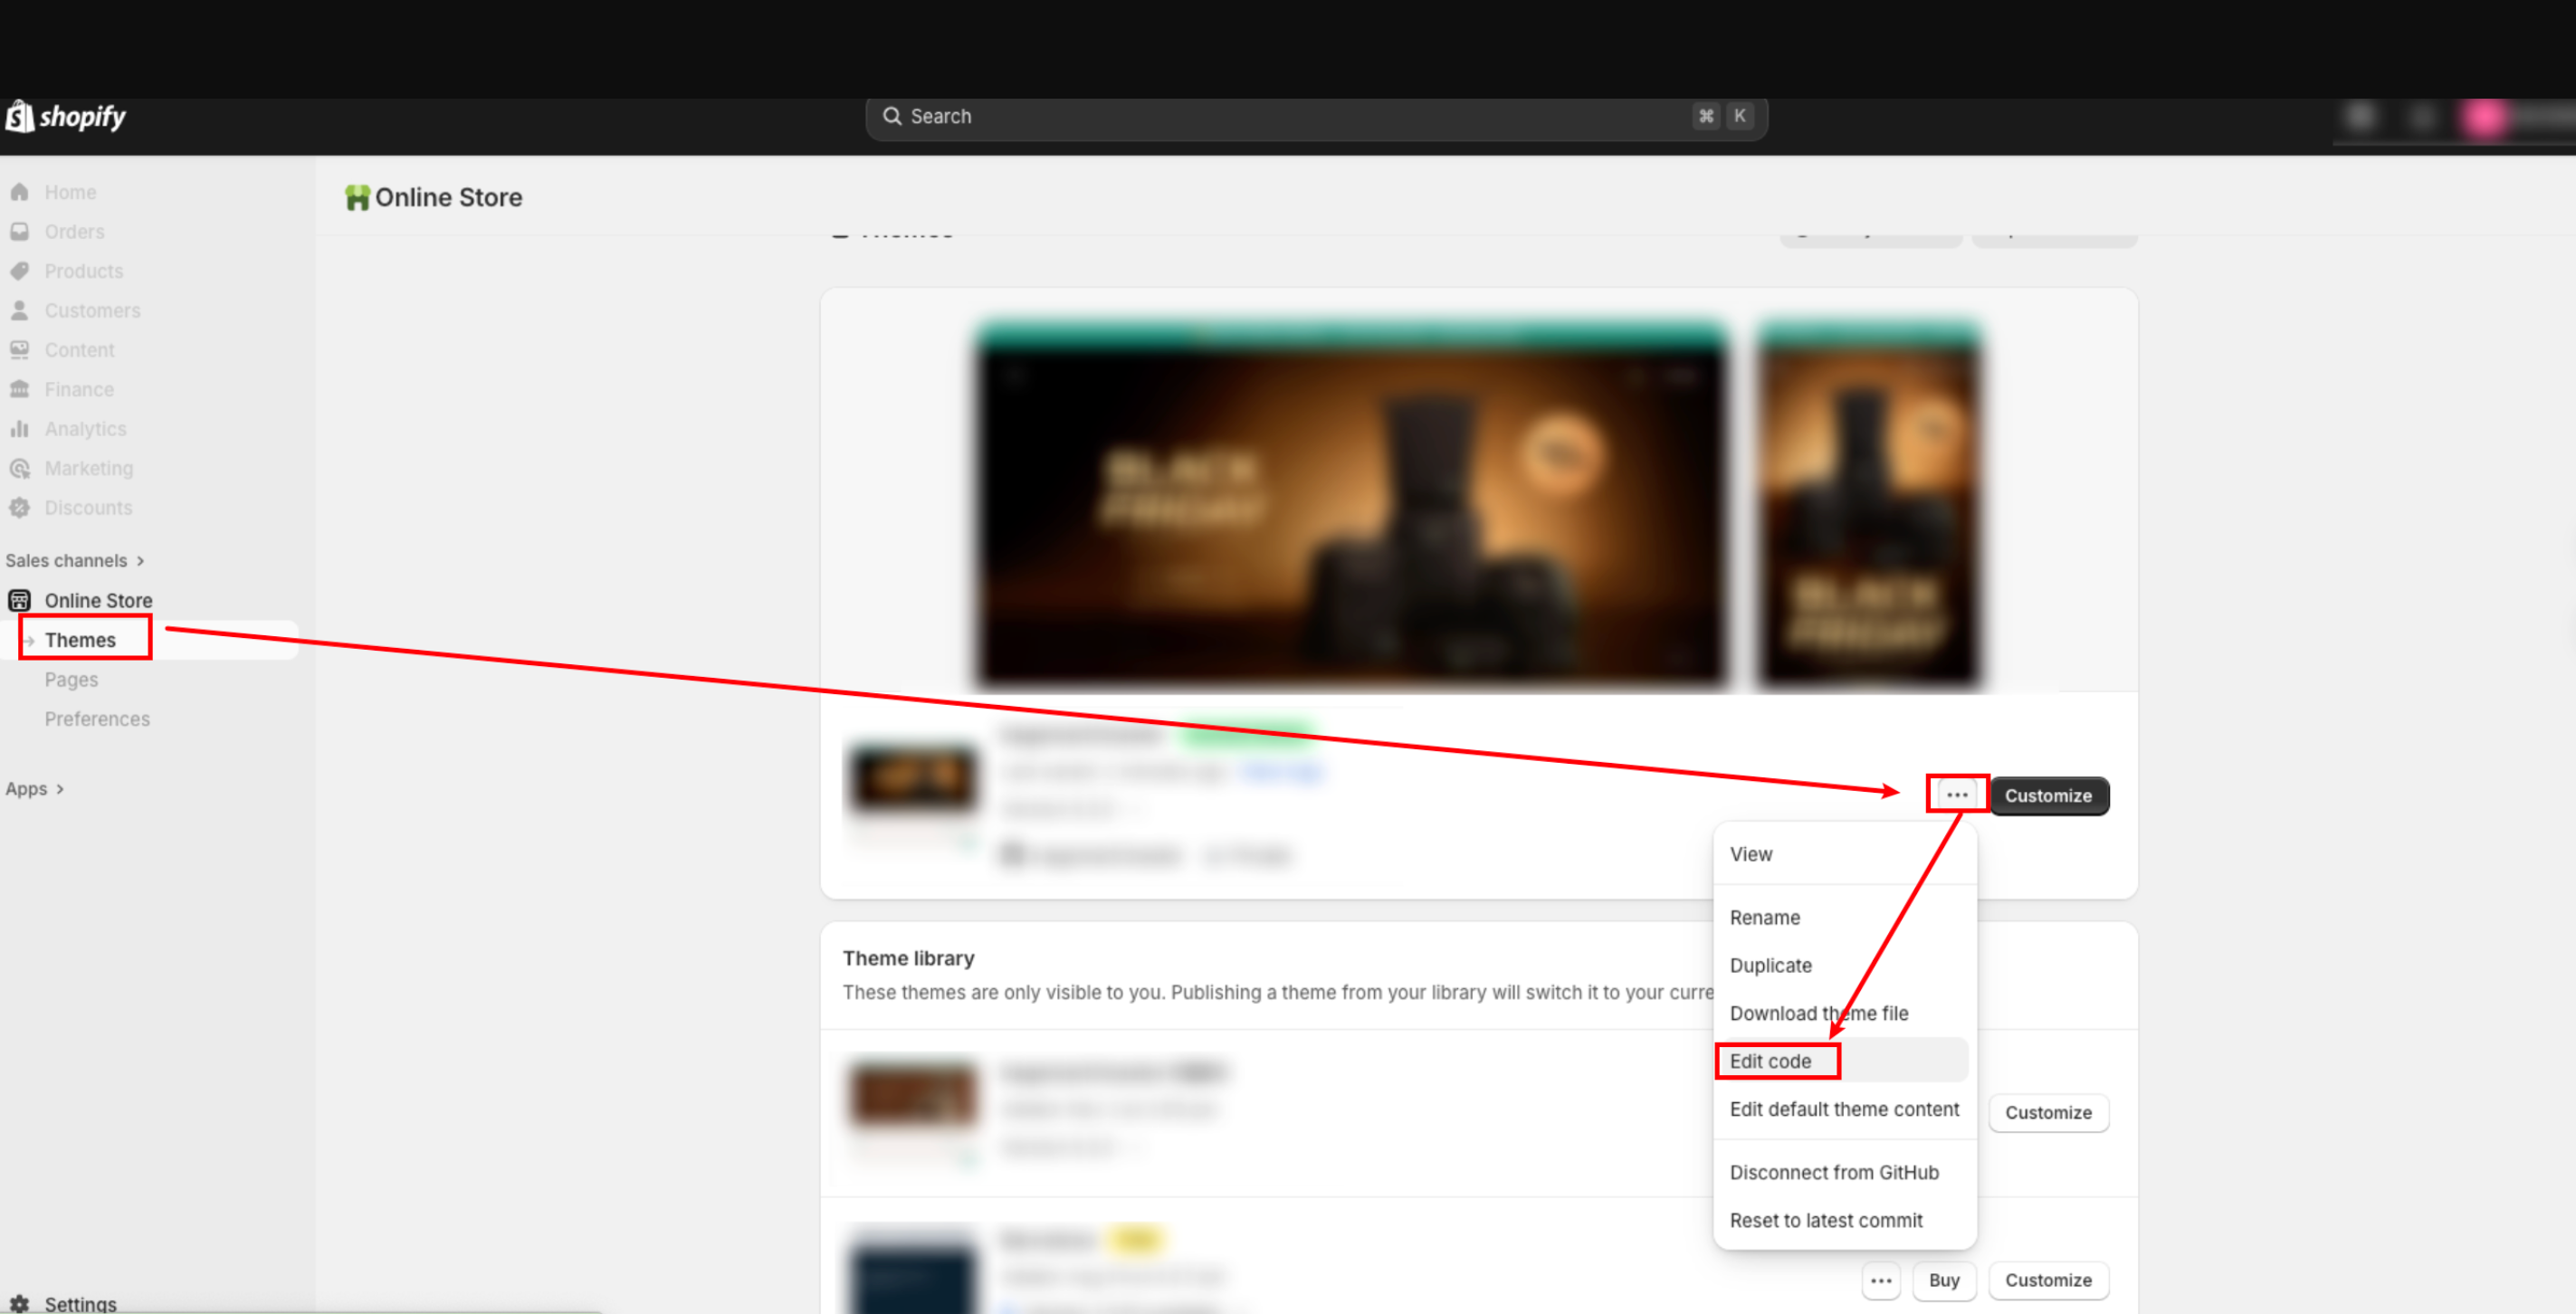Screen dimensions: 2576x1314
Task: Select Edit code from the menu
Action: (x=1770, y=1061)
